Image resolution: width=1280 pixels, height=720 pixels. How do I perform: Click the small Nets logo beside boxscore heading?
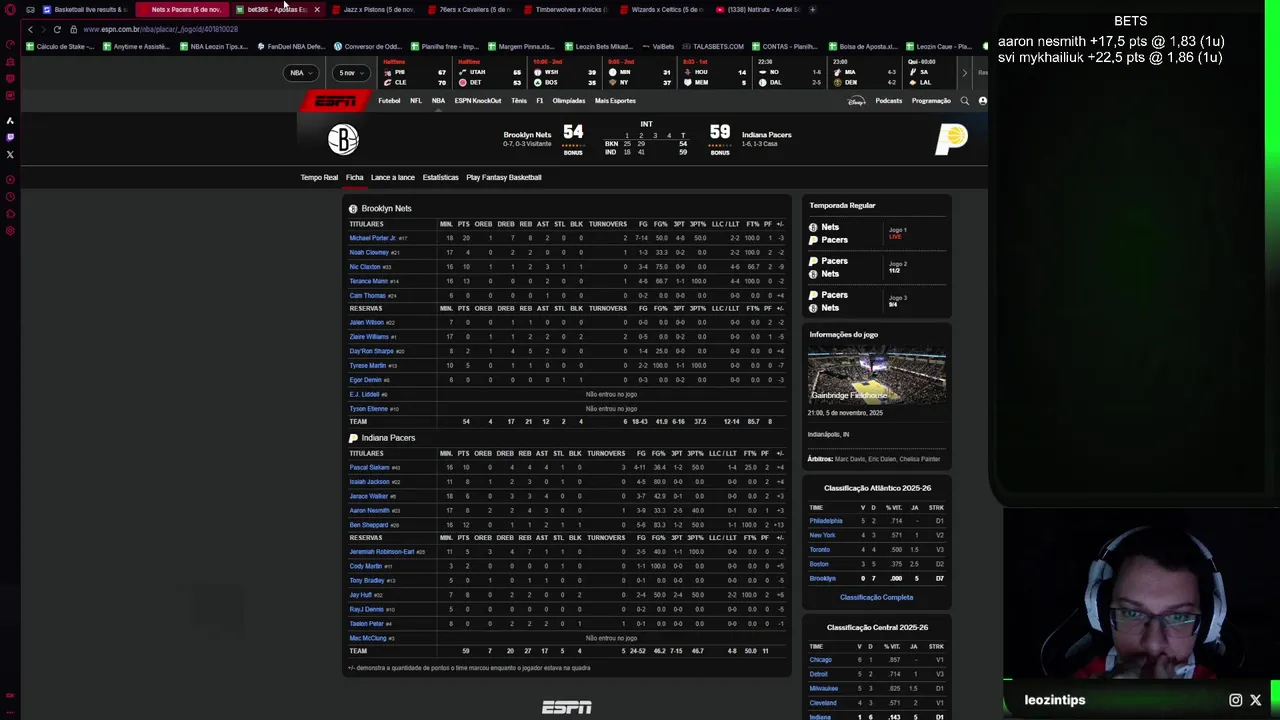(353, 208)
